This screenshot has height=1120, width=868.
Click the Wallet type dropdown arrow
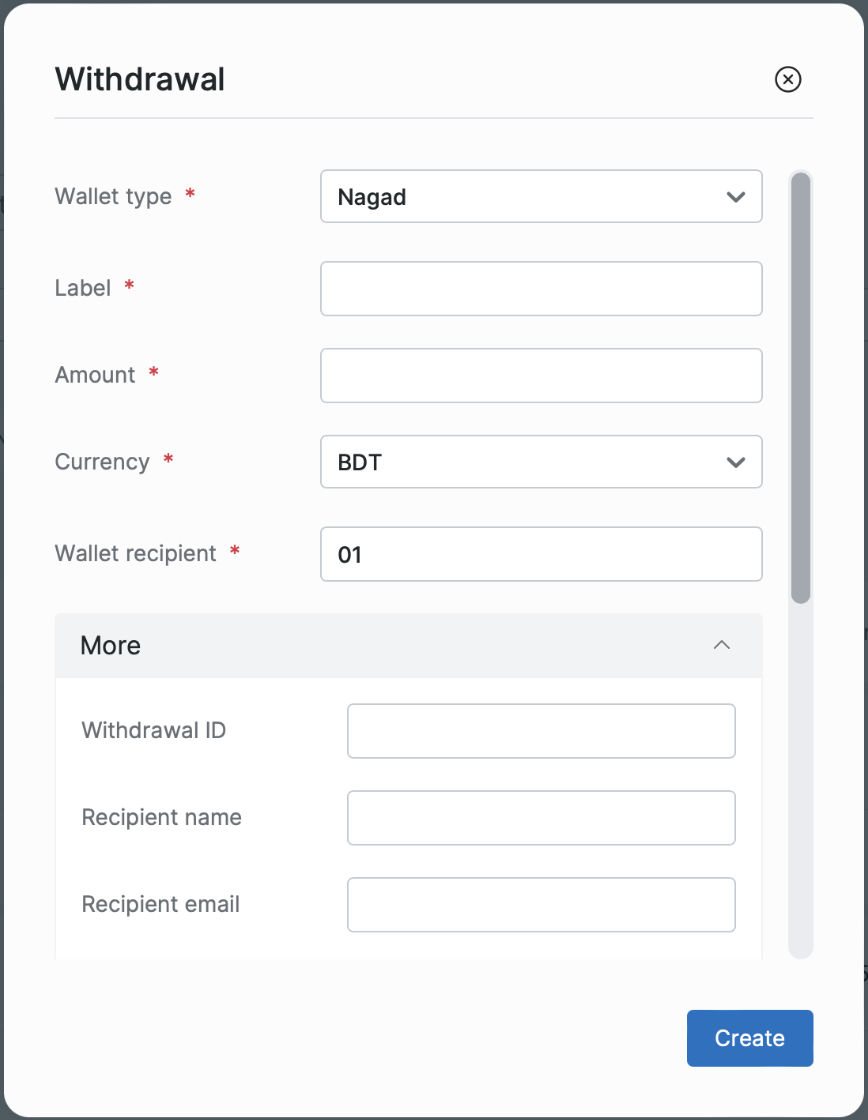pyautogui.click(x=736, y=197)
